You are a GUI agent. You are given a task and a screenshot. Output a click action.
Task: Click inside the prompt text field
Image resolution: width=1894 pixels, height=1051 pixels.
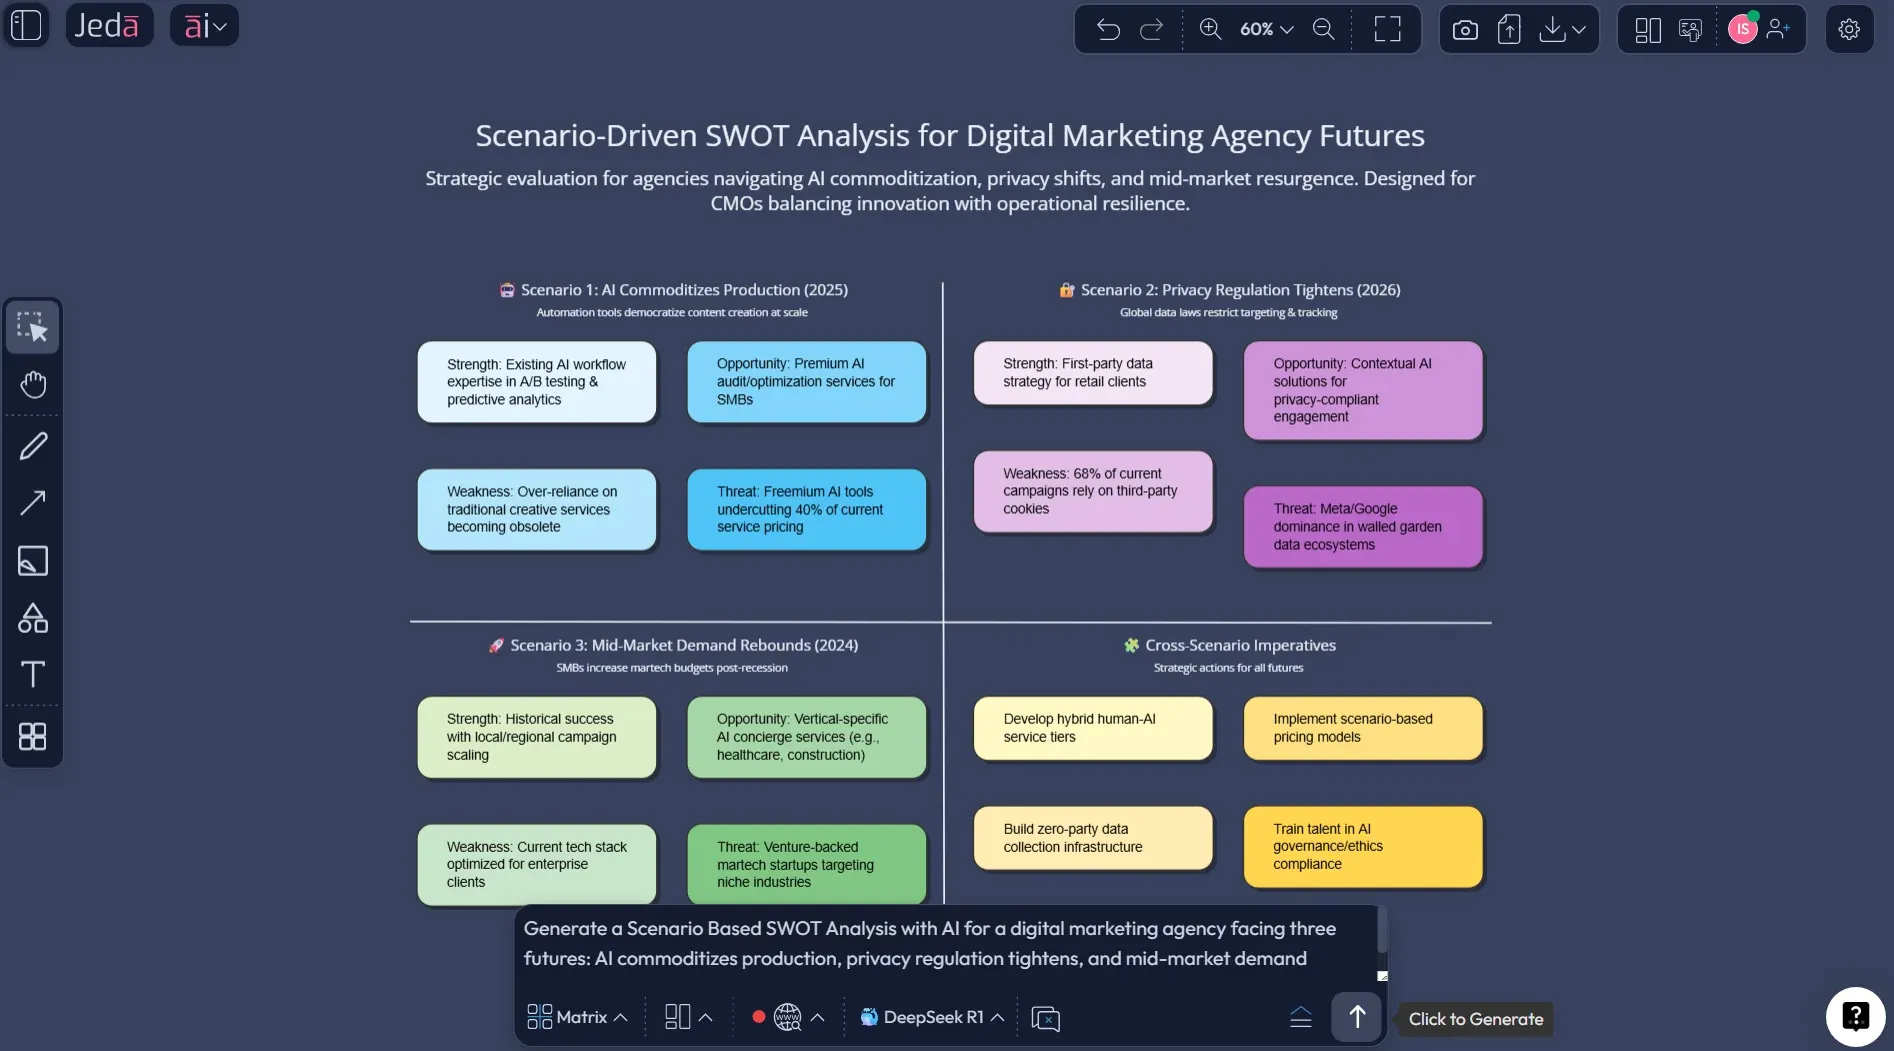(x=930, y=944)
